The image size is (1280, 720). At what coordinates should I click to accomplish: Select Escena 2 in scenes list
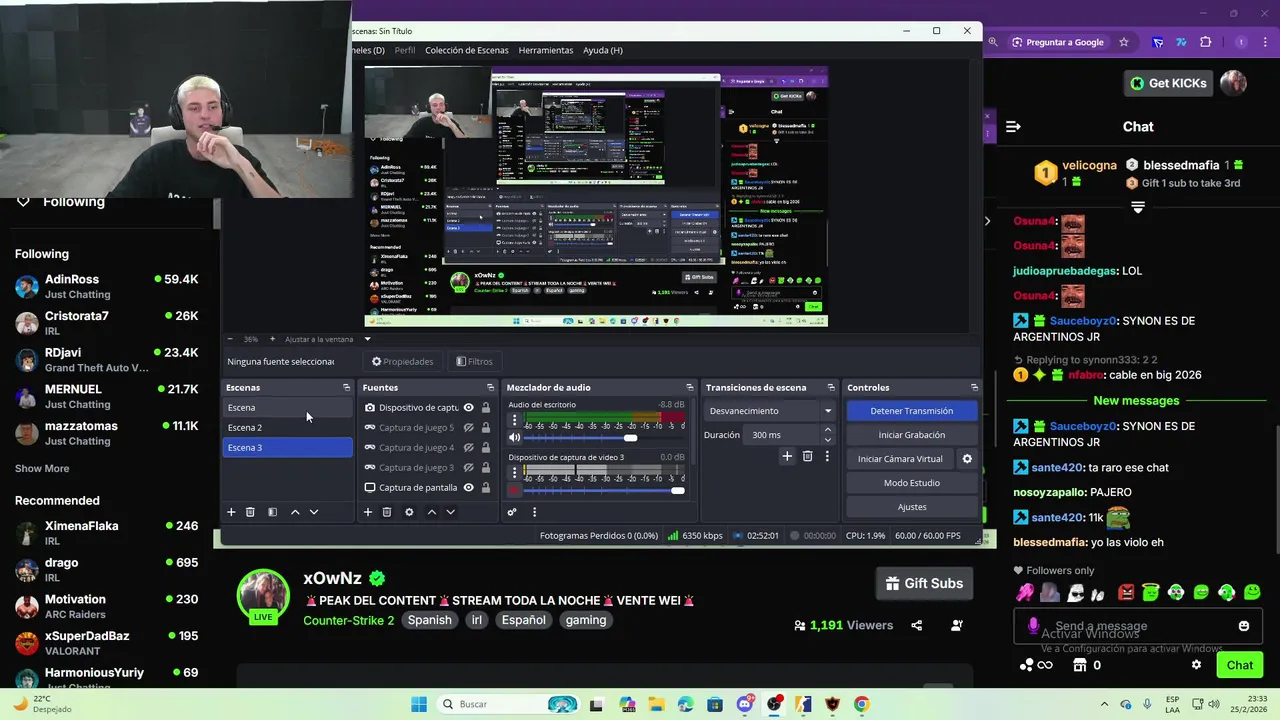287,428
